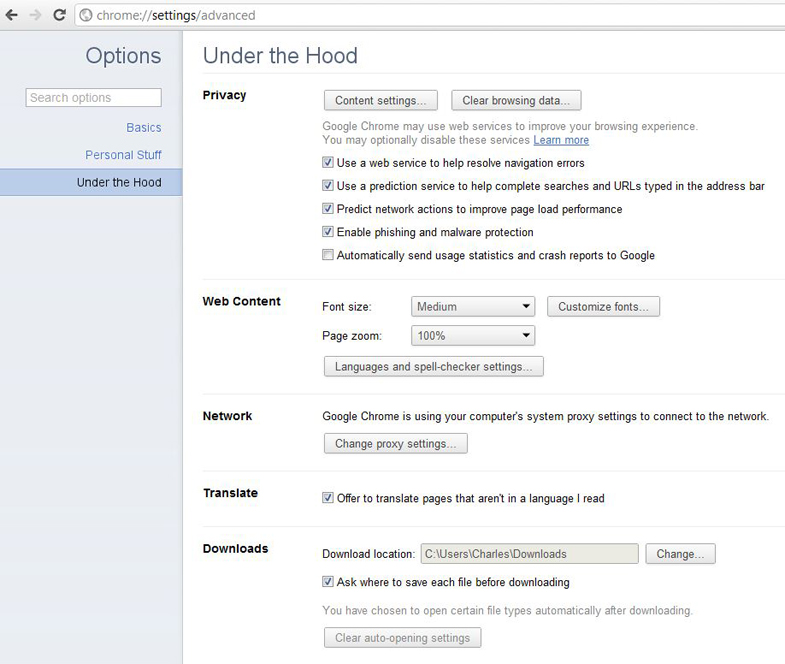Open Change proxy settings
The width and height of the screenshot is (785, 664).
click(x=396, y=444)
